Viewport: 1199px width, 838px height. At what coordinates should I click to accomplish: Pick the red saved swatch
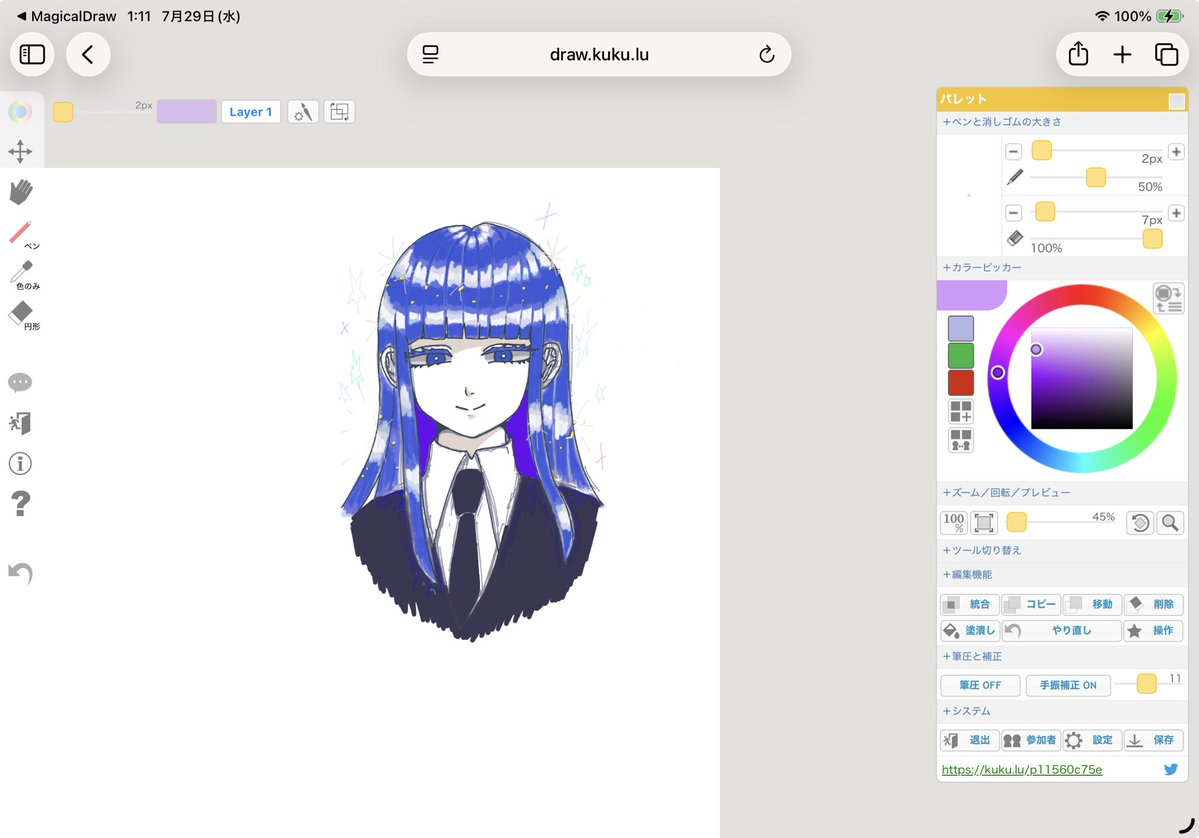pos(961,382)
